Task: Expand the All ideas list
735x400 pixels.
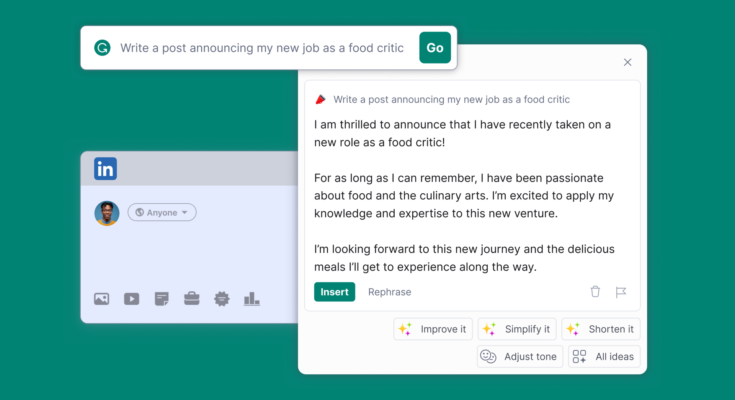Action: [604, 357]
